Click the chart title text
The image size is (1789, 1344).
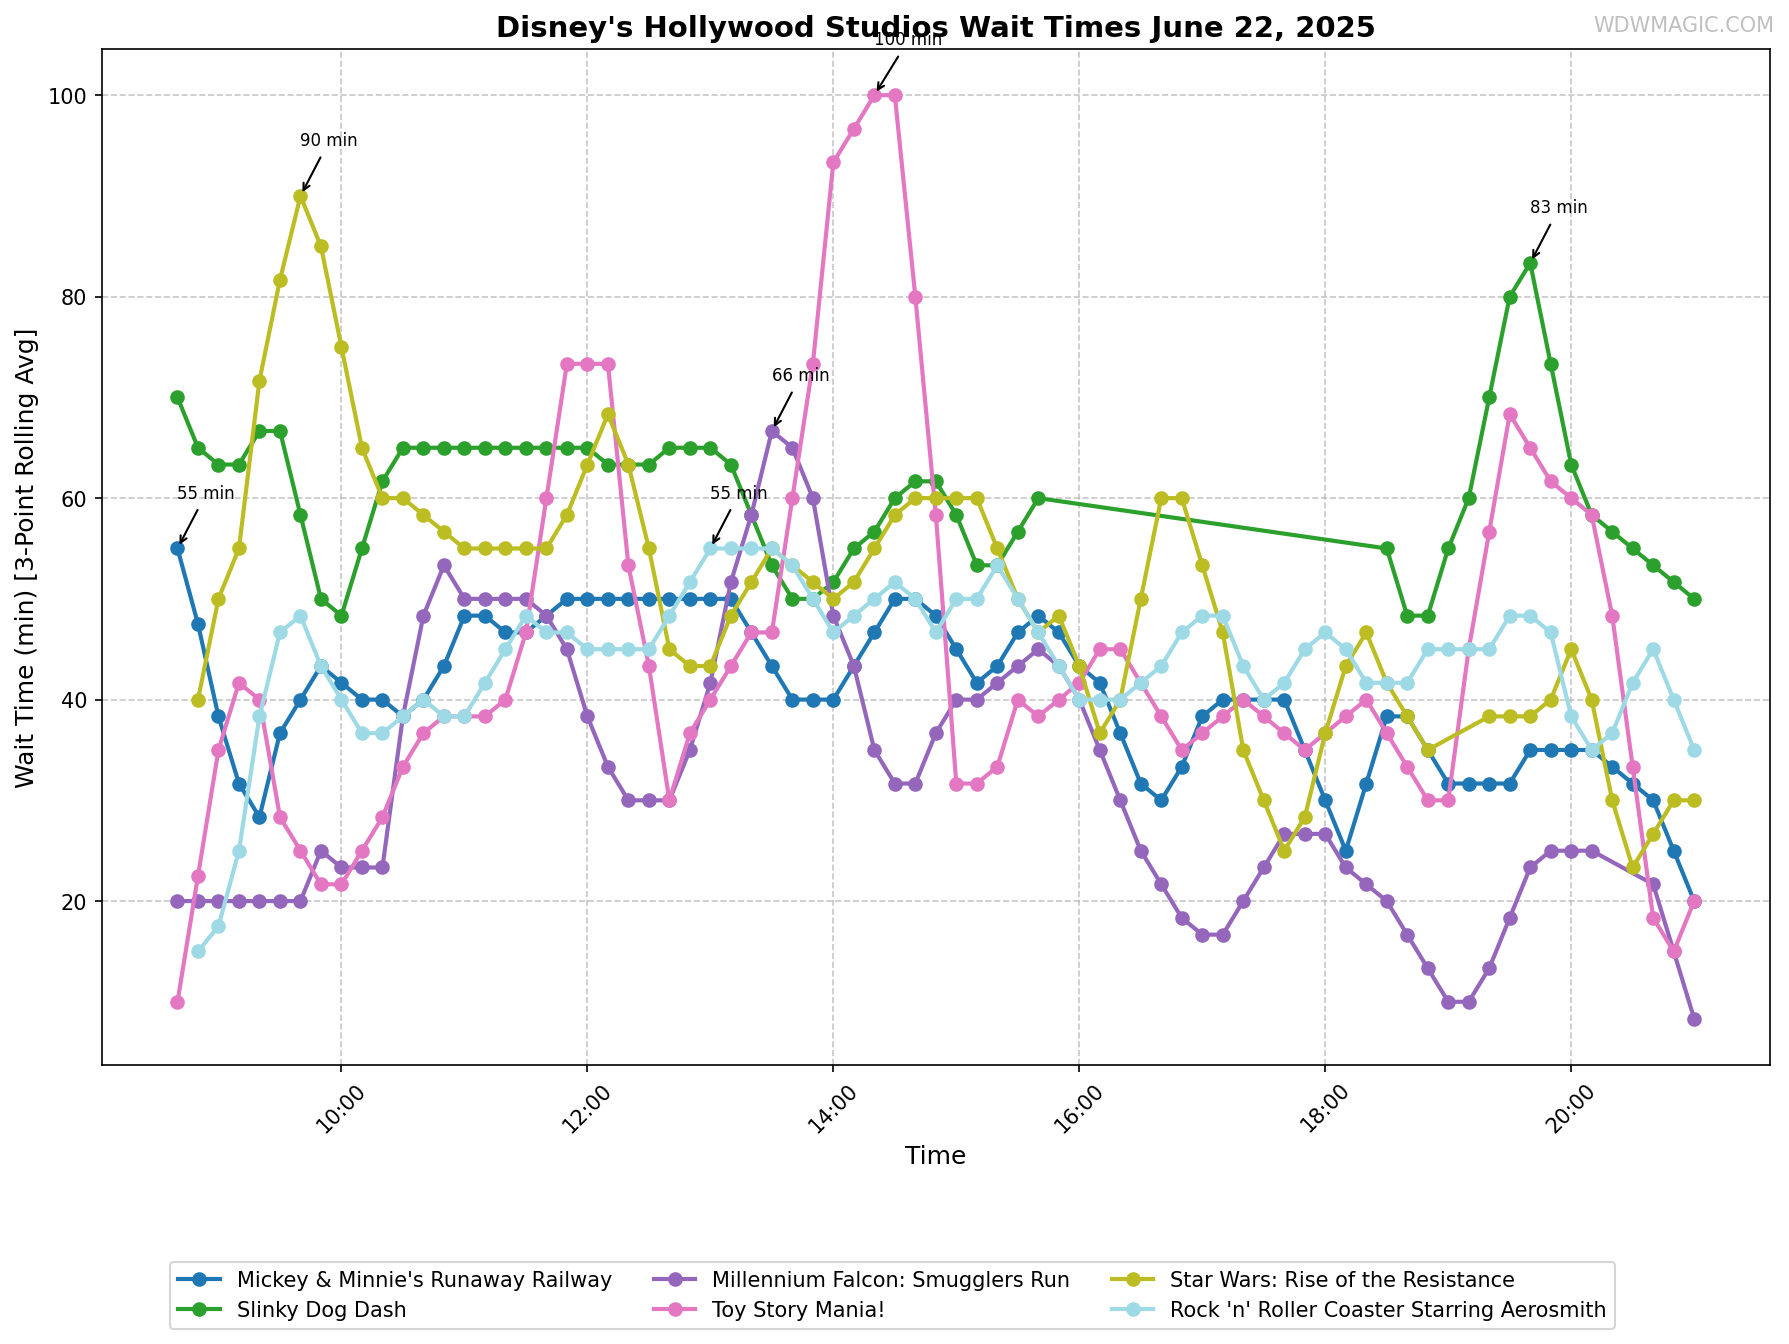935,27
